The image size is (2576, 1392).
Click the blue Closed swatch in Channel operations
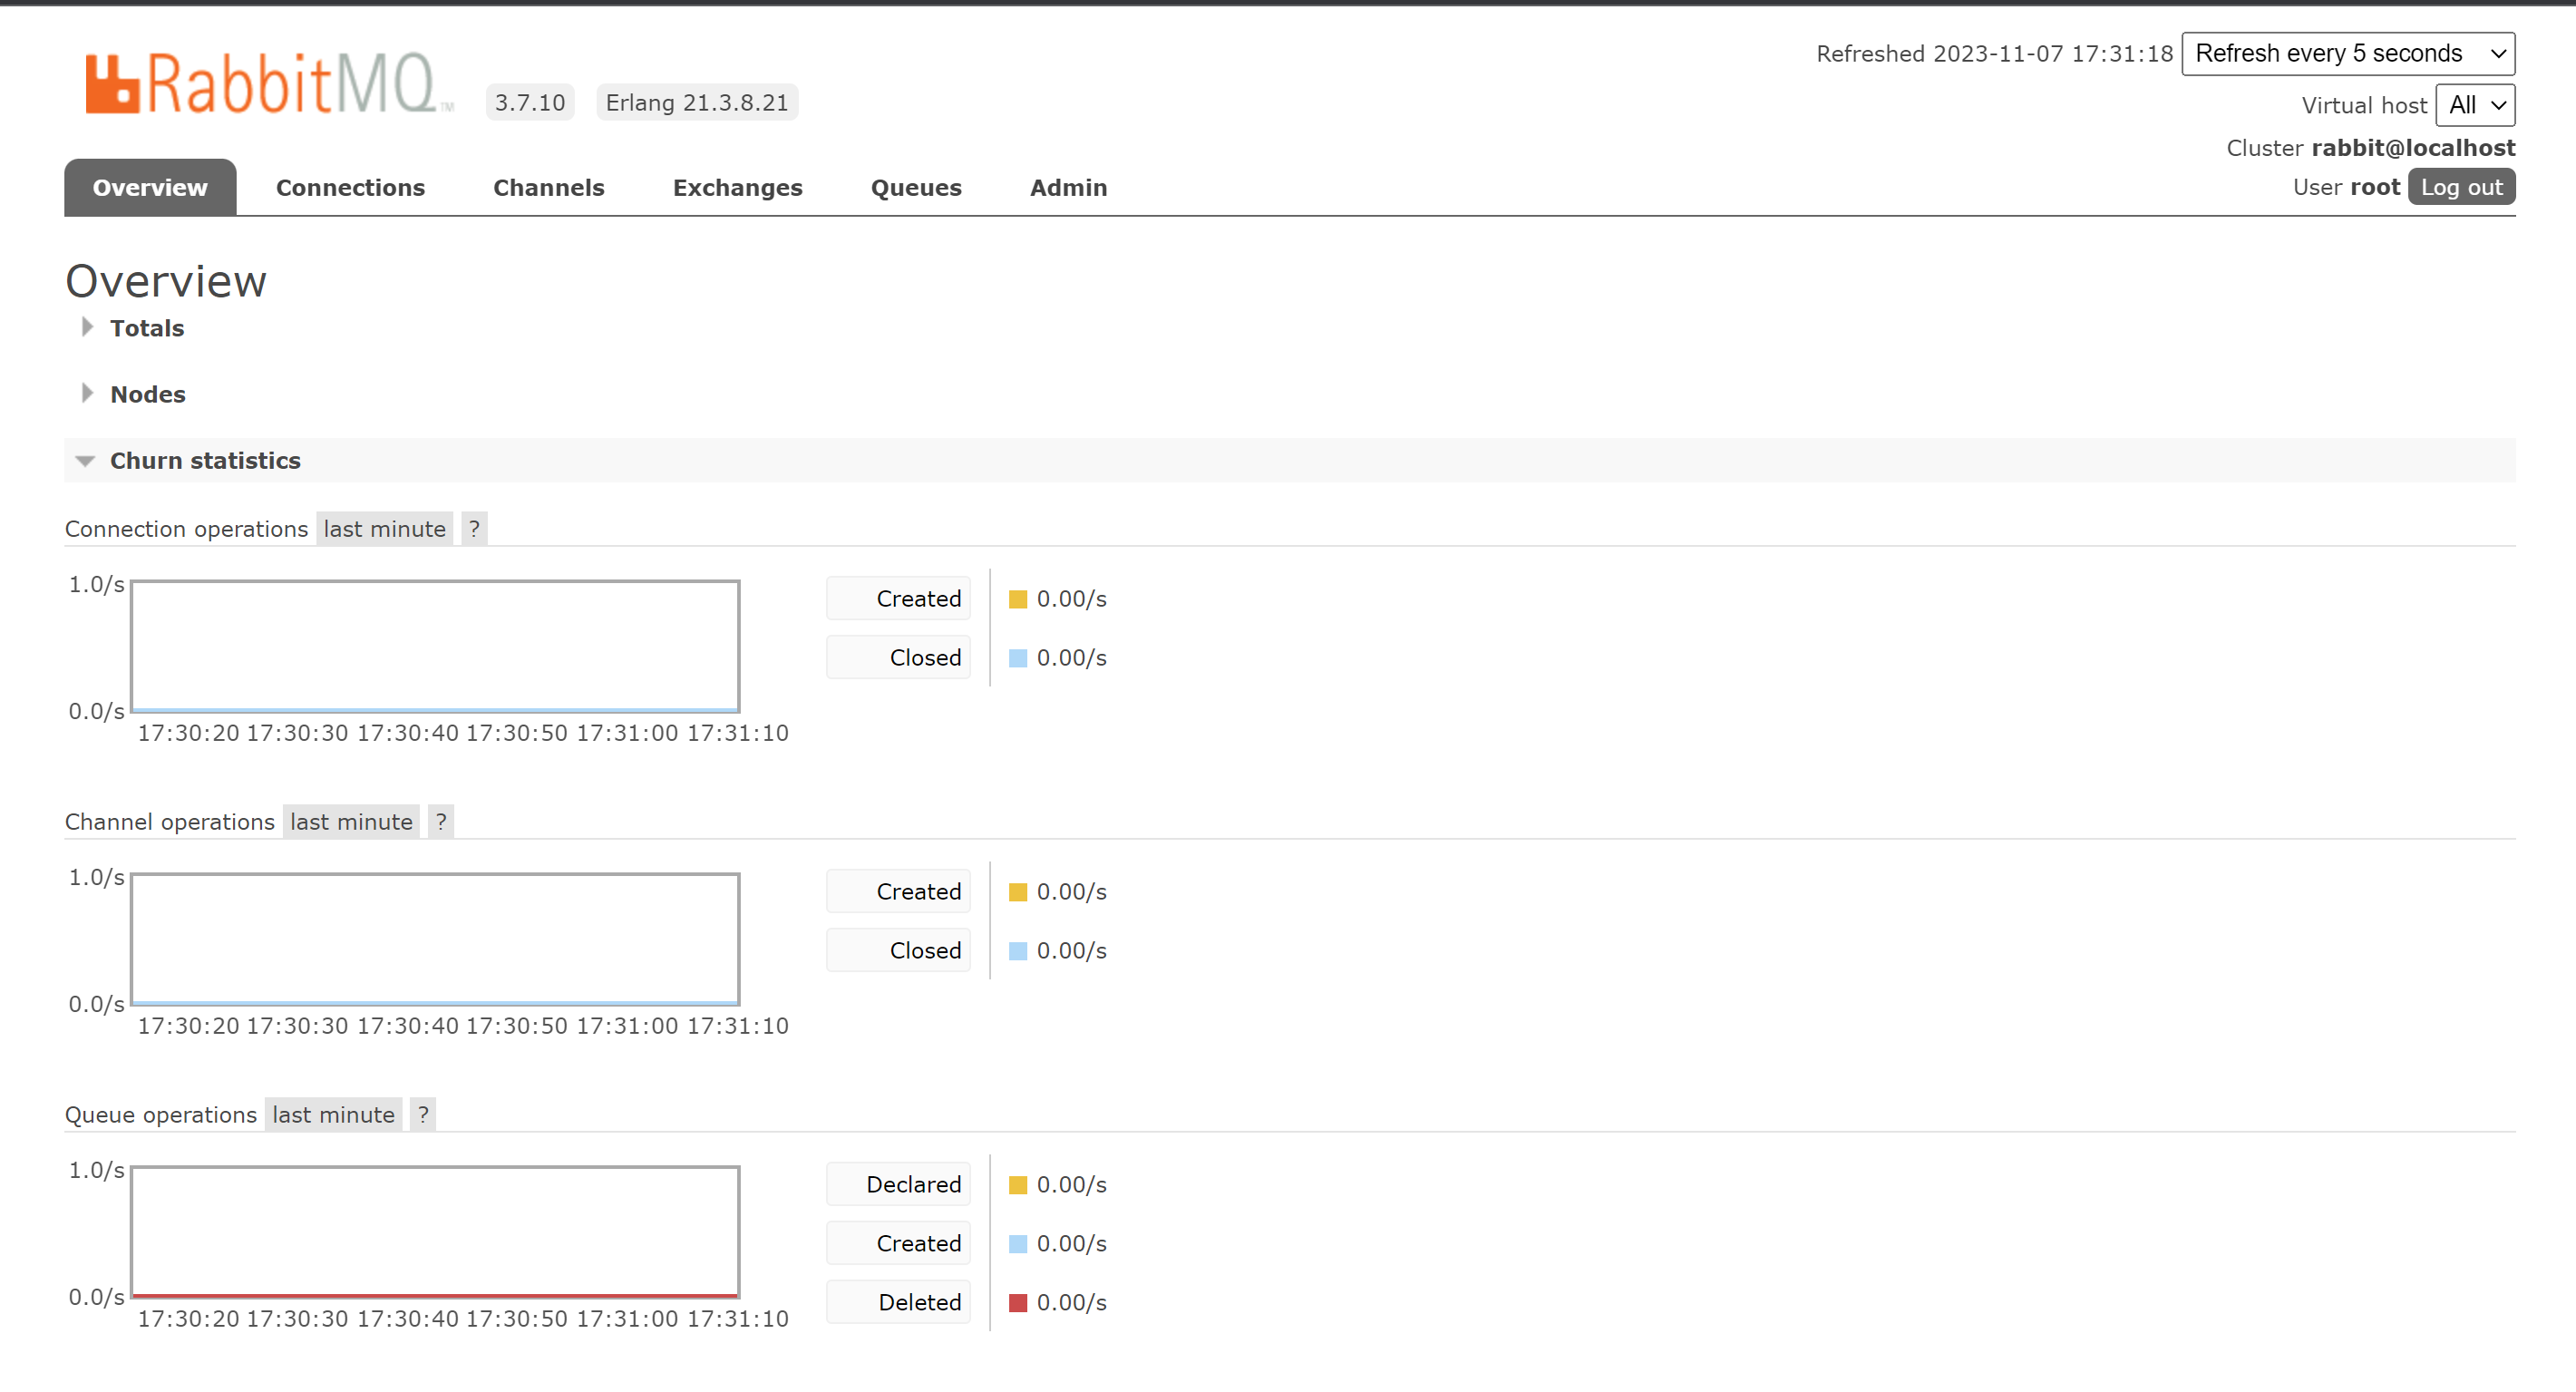tap(1018, 951)
